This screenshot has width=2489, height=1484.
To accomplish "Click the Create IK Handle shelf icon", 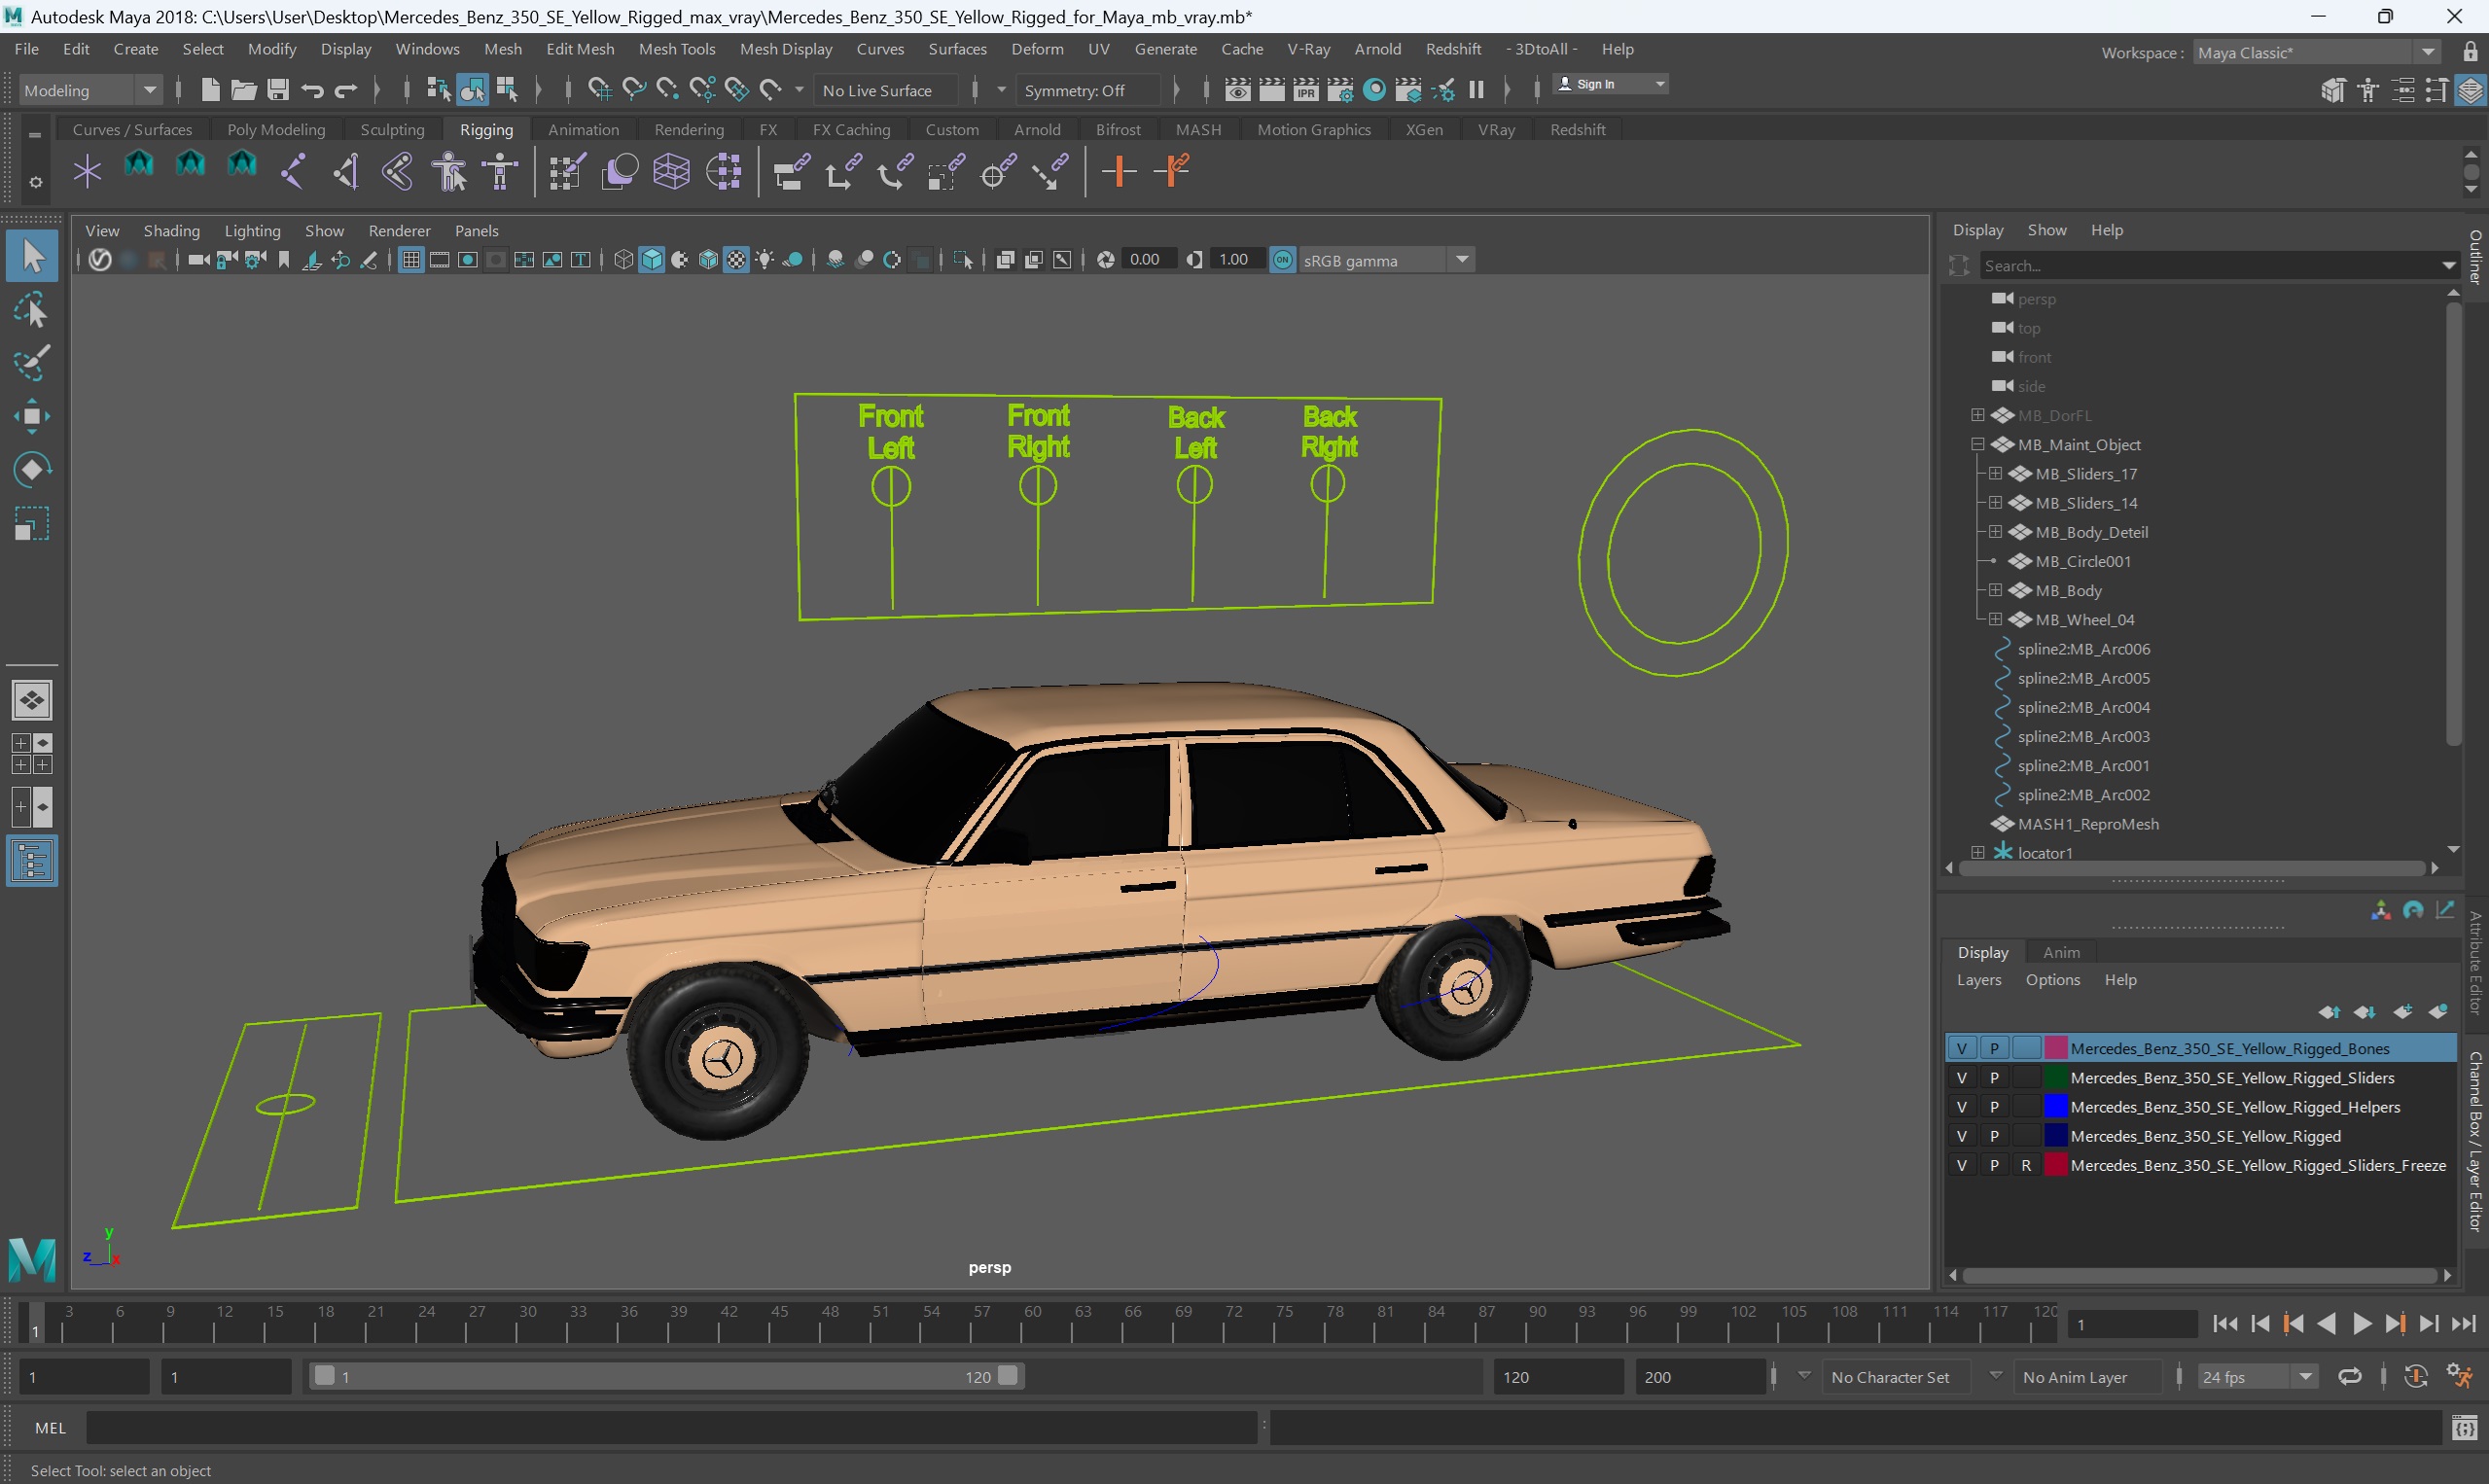I will pyautogui.click(x=345, y=172).
